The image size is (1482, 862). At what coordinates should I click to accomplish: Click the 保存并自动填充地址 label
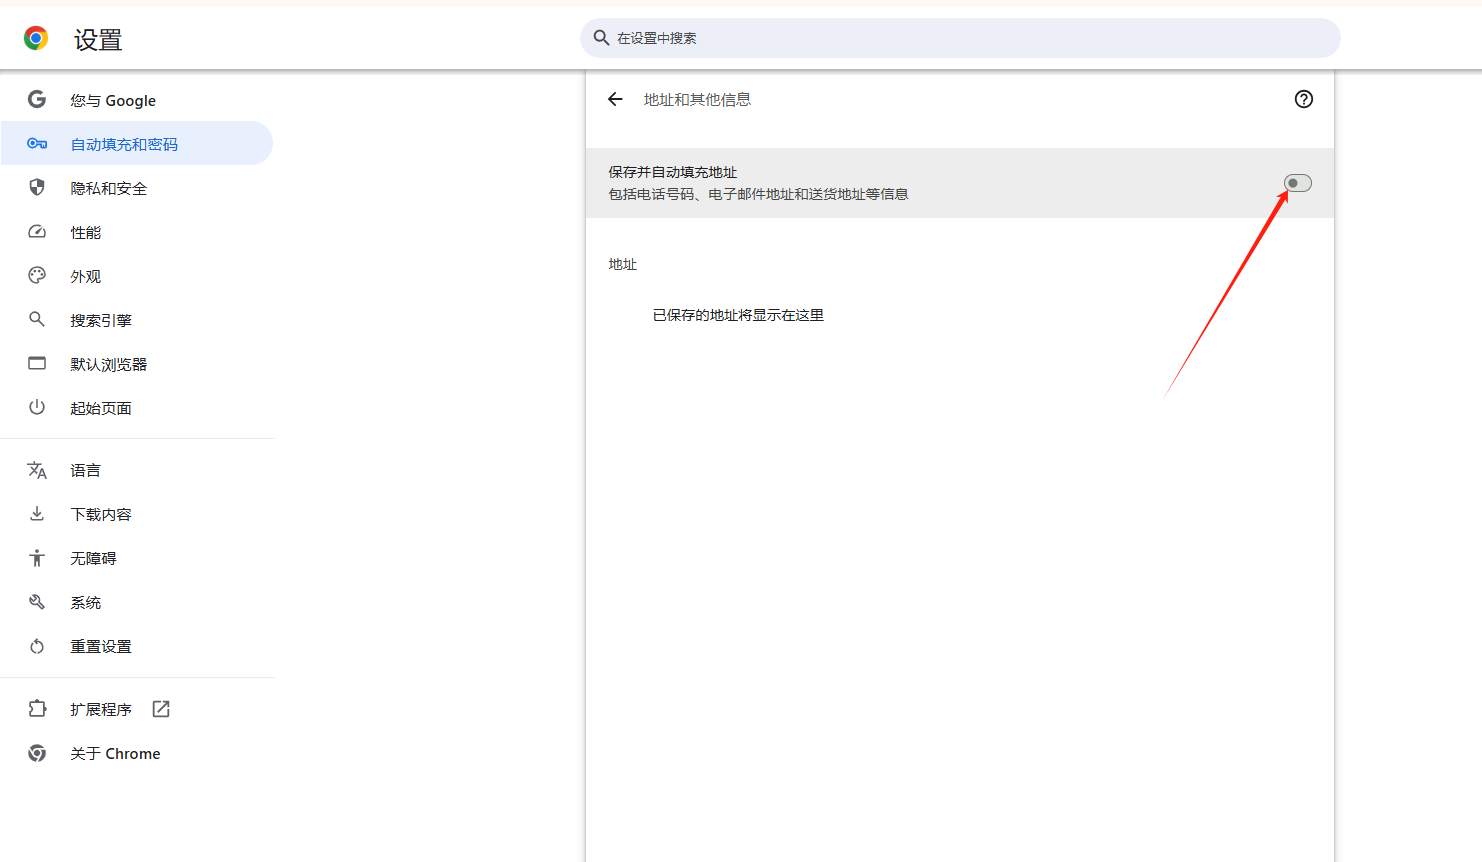click(x=673, y=172)
